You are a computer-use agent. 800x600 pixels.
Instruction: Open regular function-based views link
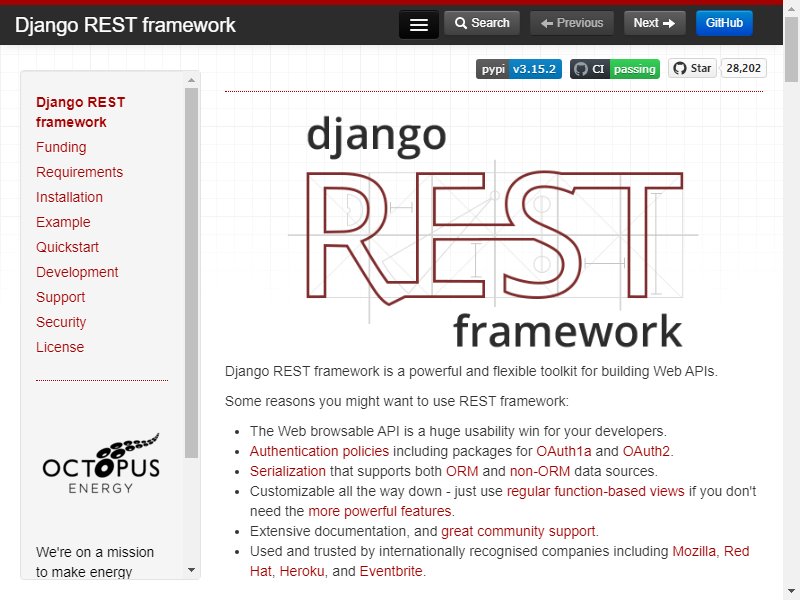click(x=595, y=491)
